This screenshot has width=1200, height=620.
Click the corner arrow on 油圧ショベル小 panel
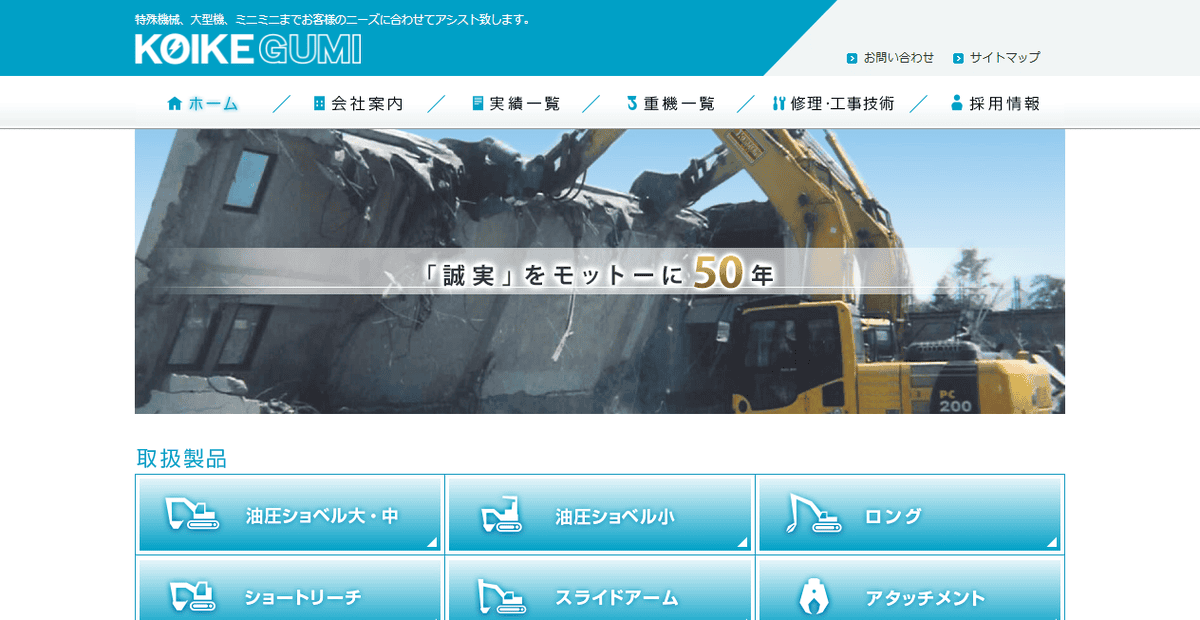point(744,542)
